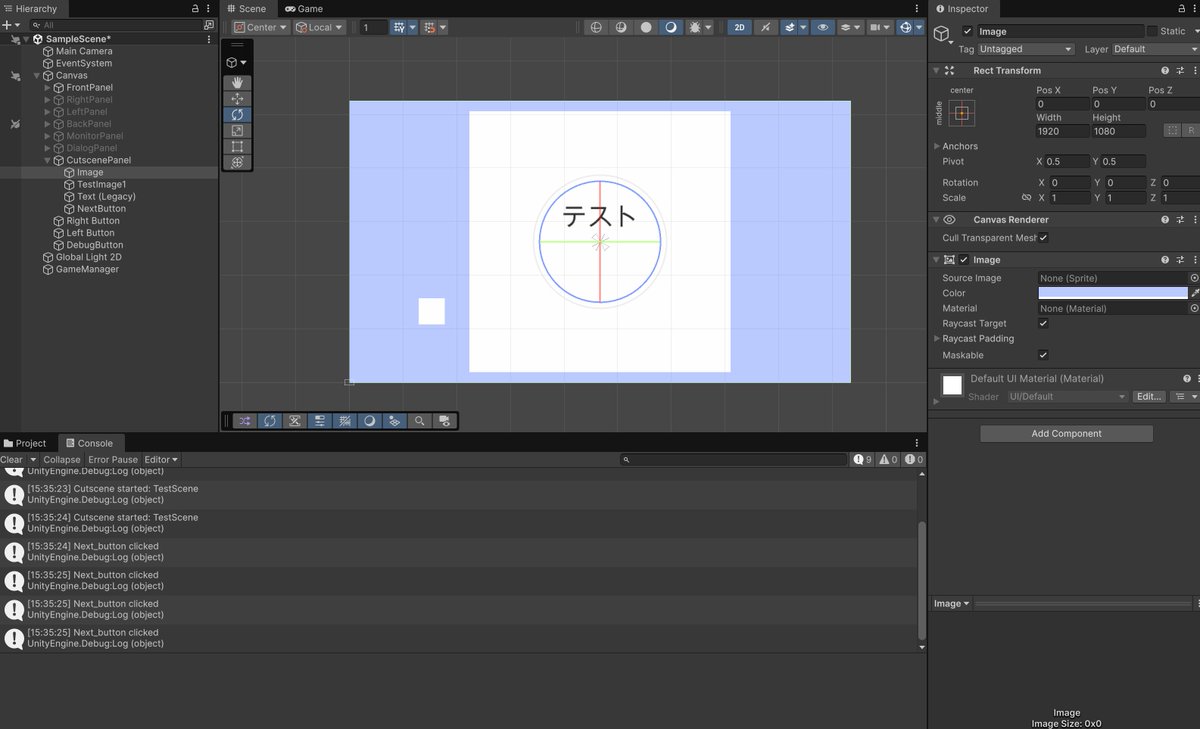Select the Scale tool
The image size is (1200, 729).
coord(237,130)
